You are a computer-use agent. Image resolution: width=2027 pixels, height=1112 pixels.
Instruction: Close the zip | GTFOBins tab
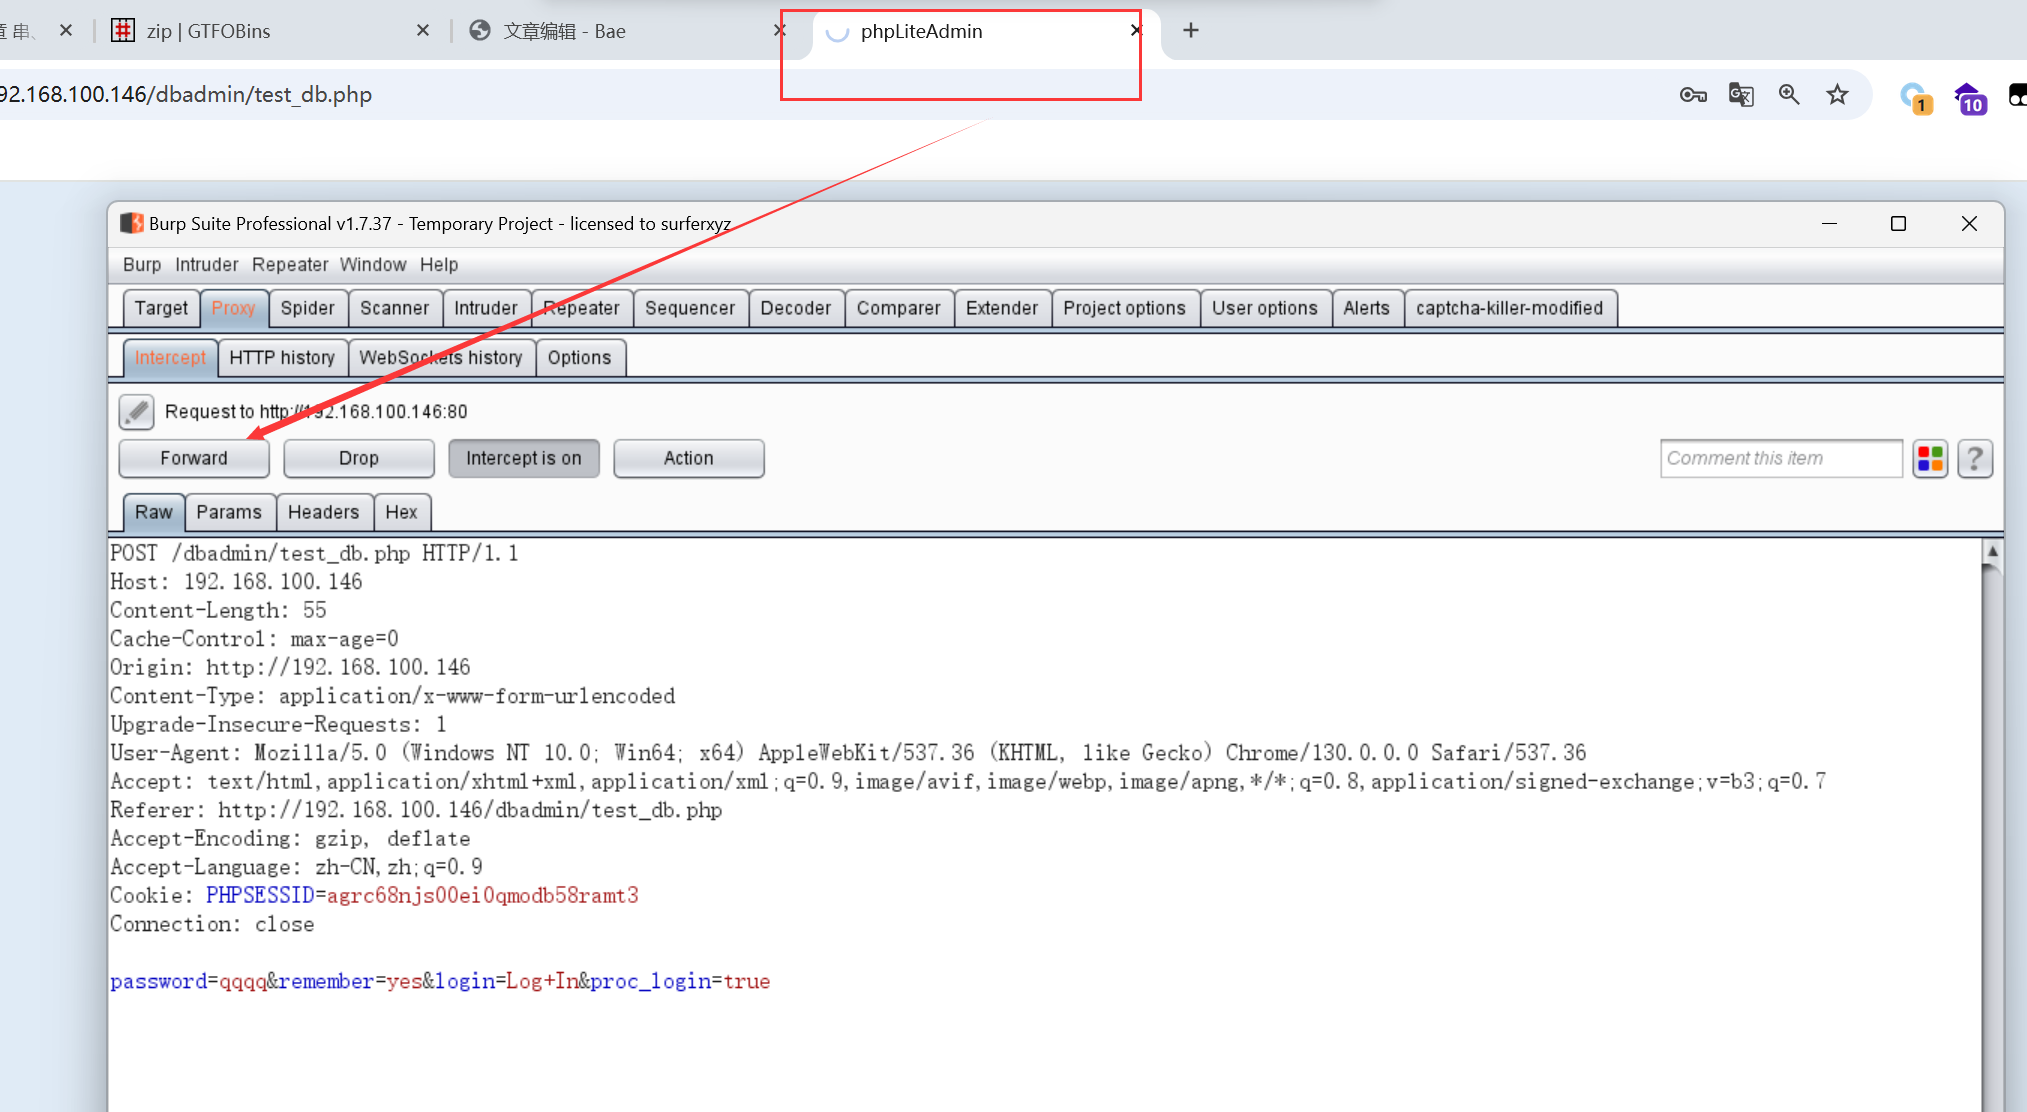click(423, 30)
